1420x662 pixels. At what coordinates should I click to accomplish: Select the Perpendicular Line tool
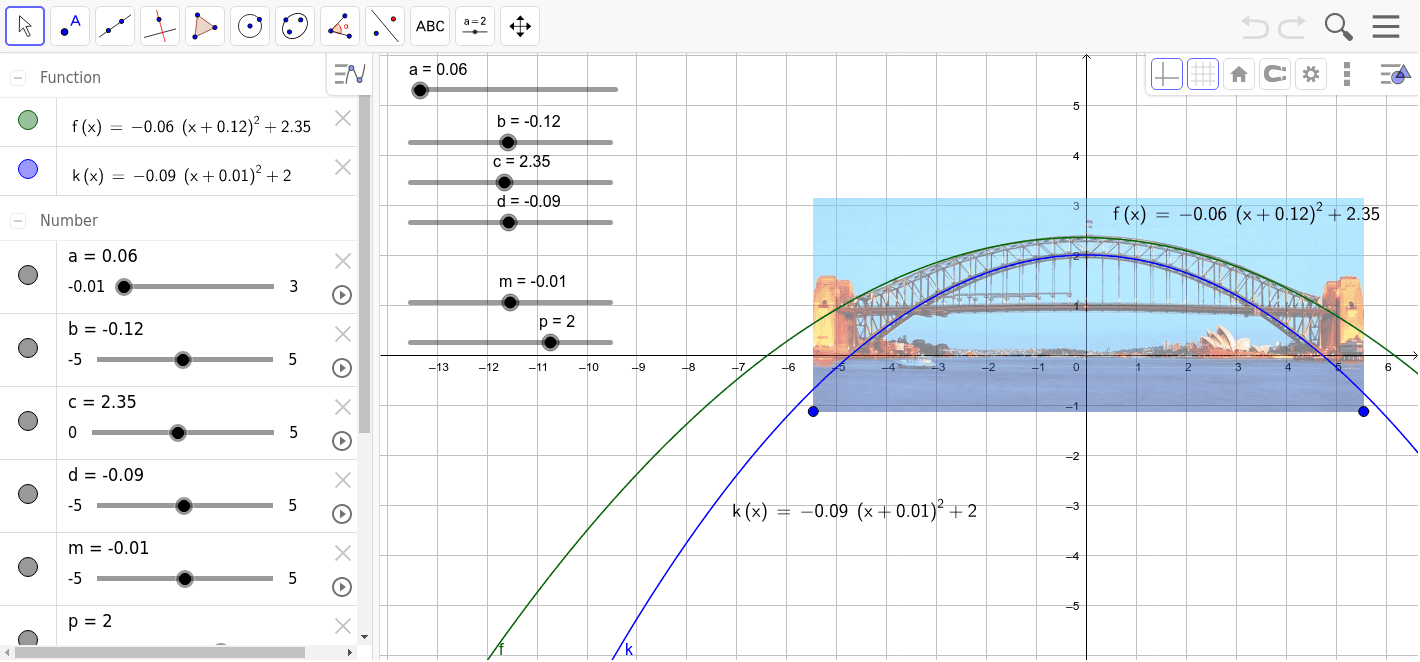tap(160, 26)
